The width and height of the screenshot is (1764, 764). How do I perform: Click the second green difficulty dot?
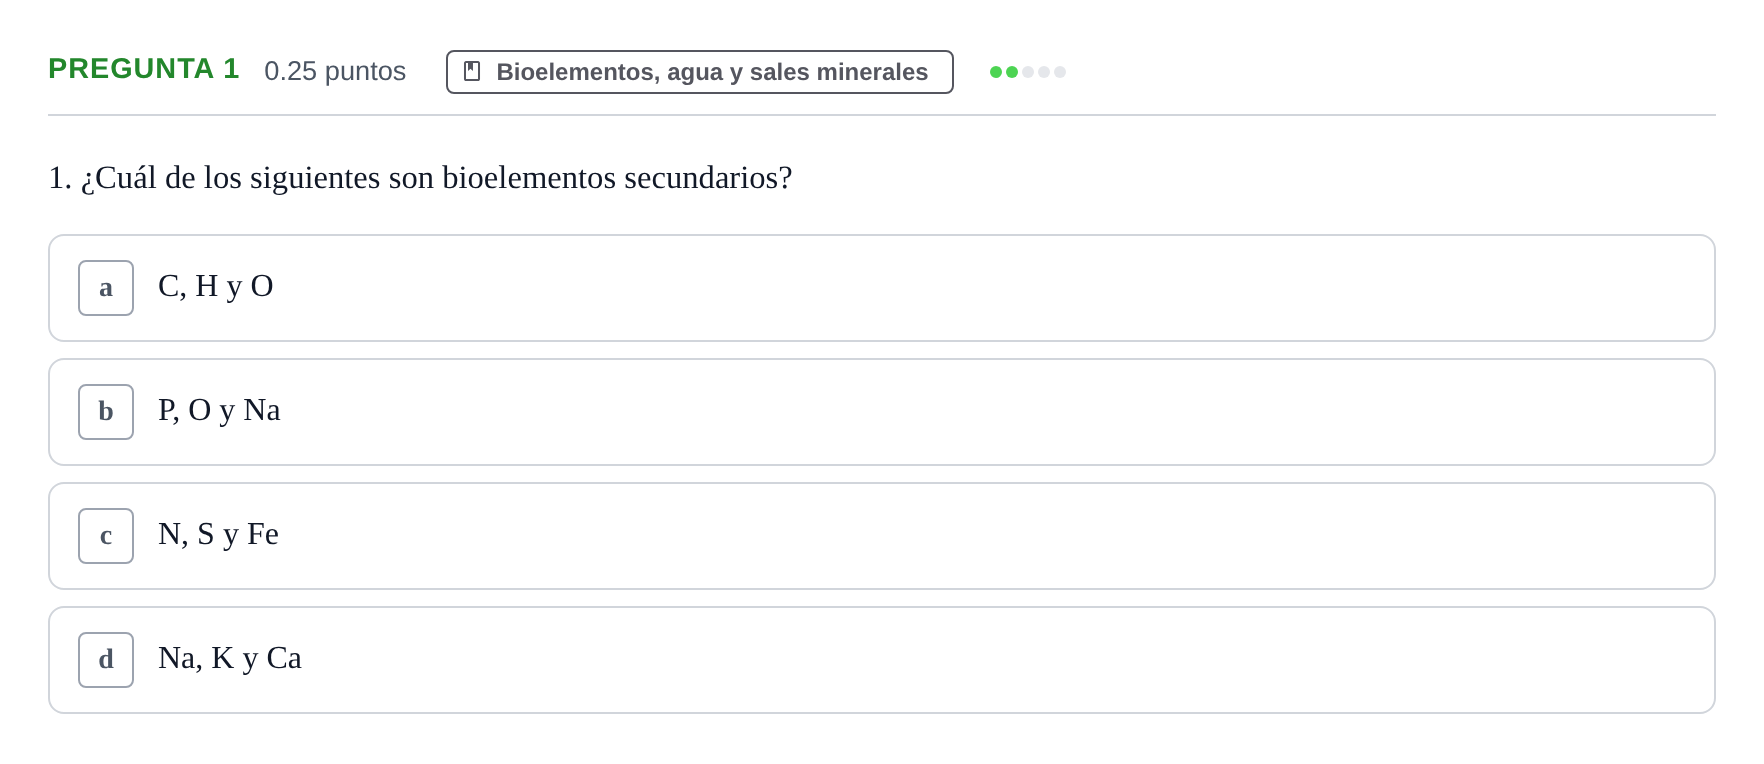1012,72
